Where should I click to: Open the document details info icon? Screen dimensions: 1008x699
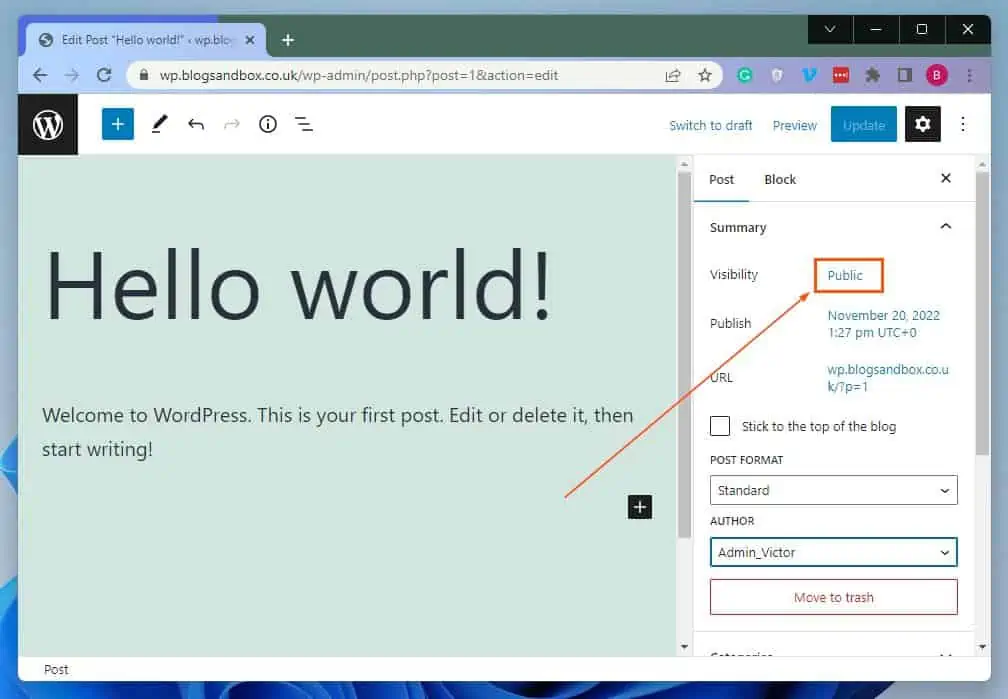267,124
